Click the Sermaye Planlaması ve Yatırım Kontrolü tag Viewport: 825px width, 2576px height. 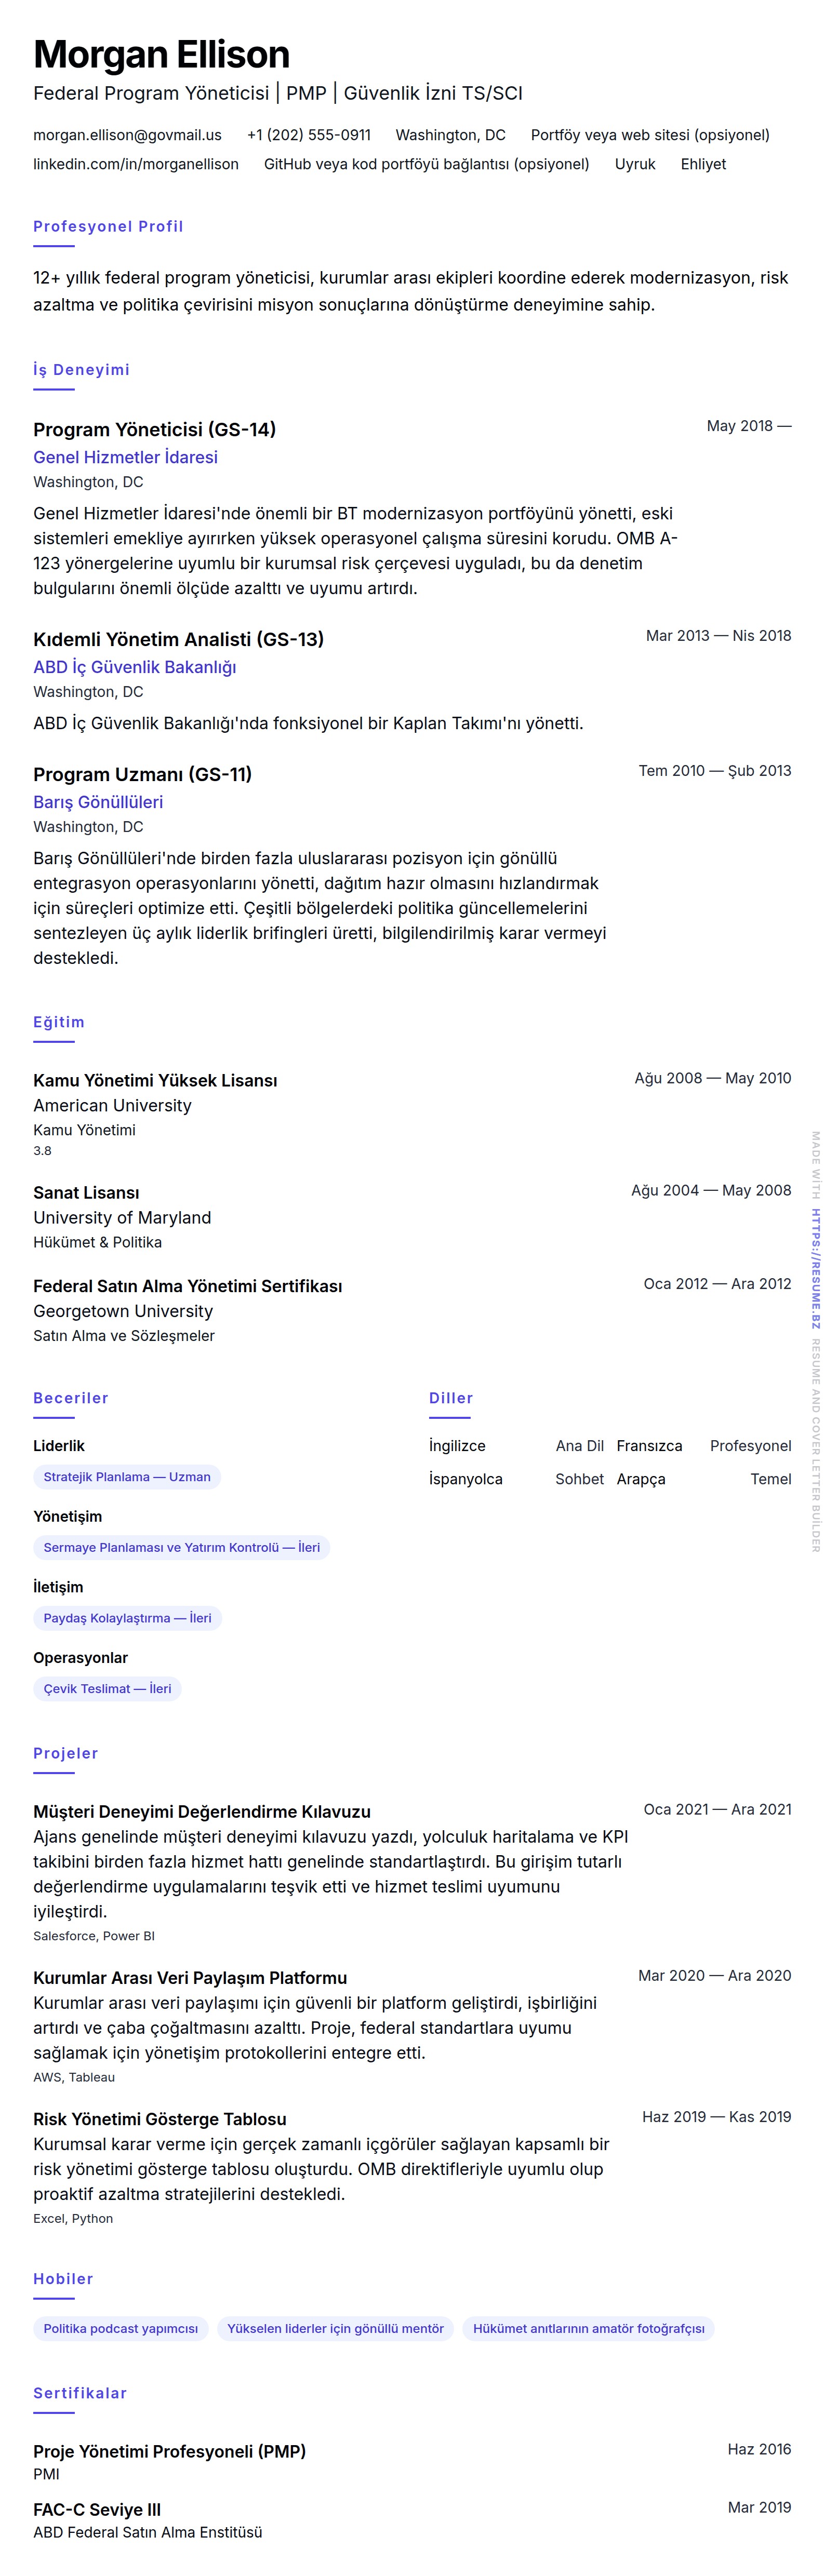coord(181,1547)
